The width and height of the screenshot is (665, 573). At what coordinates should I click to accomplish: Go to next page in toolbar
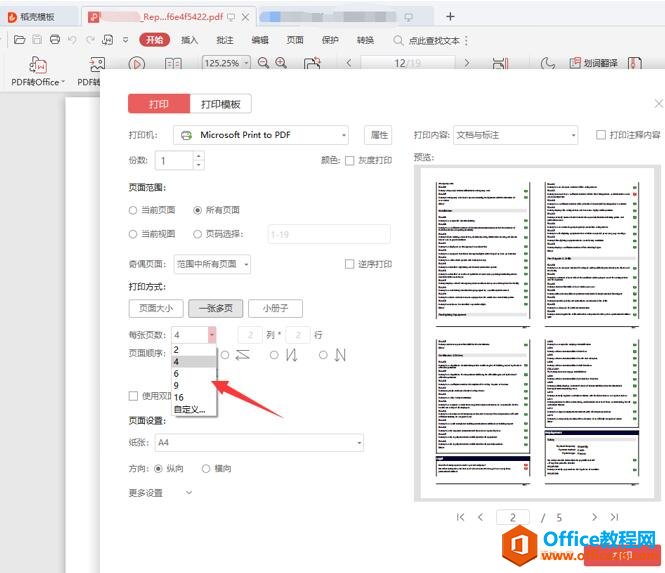[467, 63]
